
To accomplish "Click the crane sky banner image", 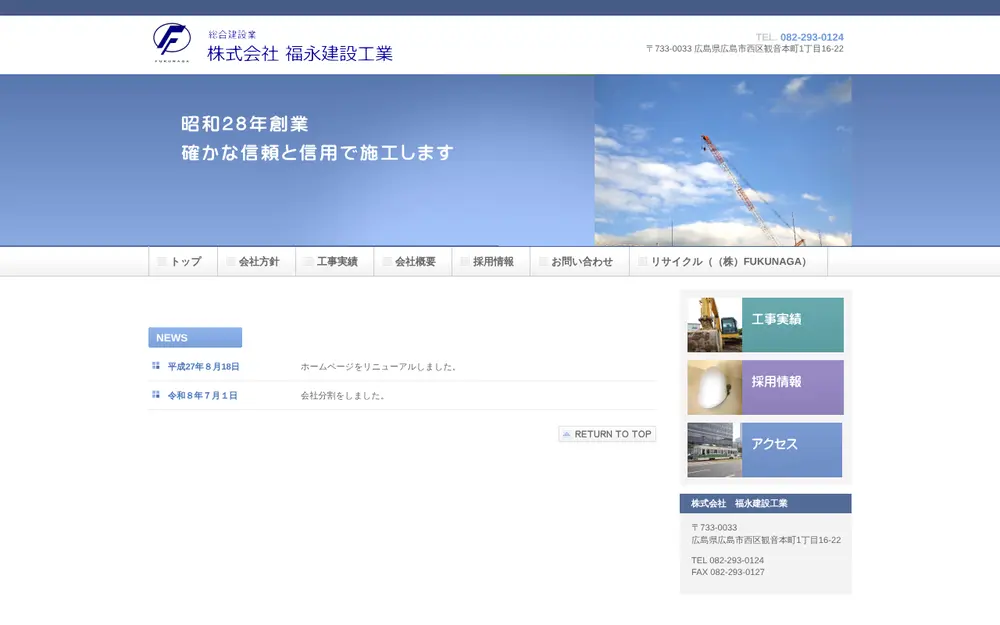I will coord(723,160).
